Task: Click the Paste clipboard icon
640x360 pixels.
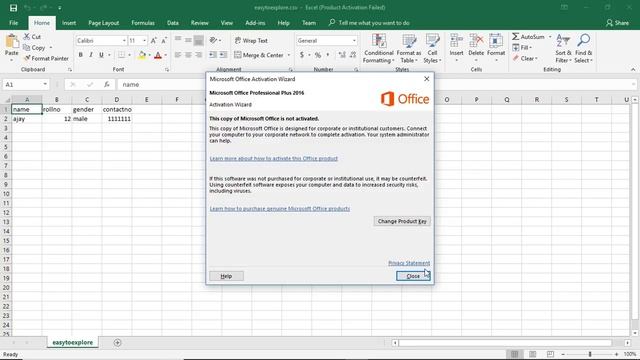Action: pos(12,42)
